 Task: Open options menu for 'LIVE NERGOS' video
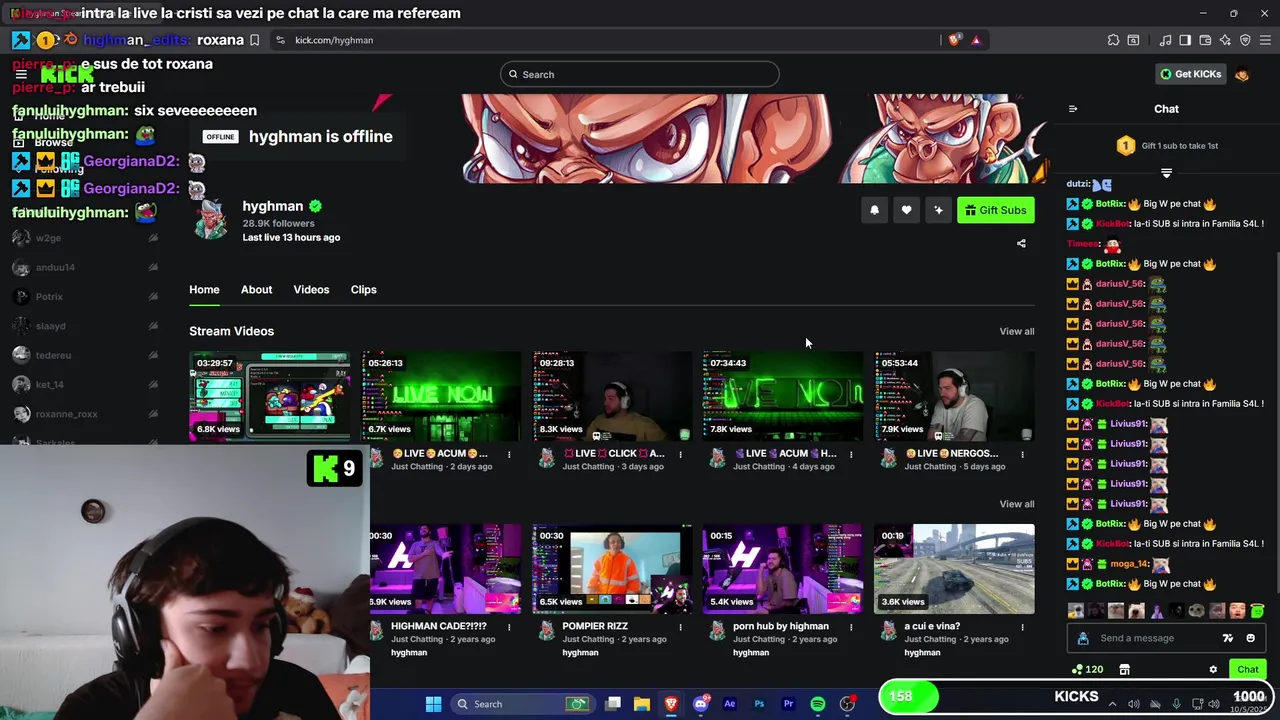point(1022,455)
